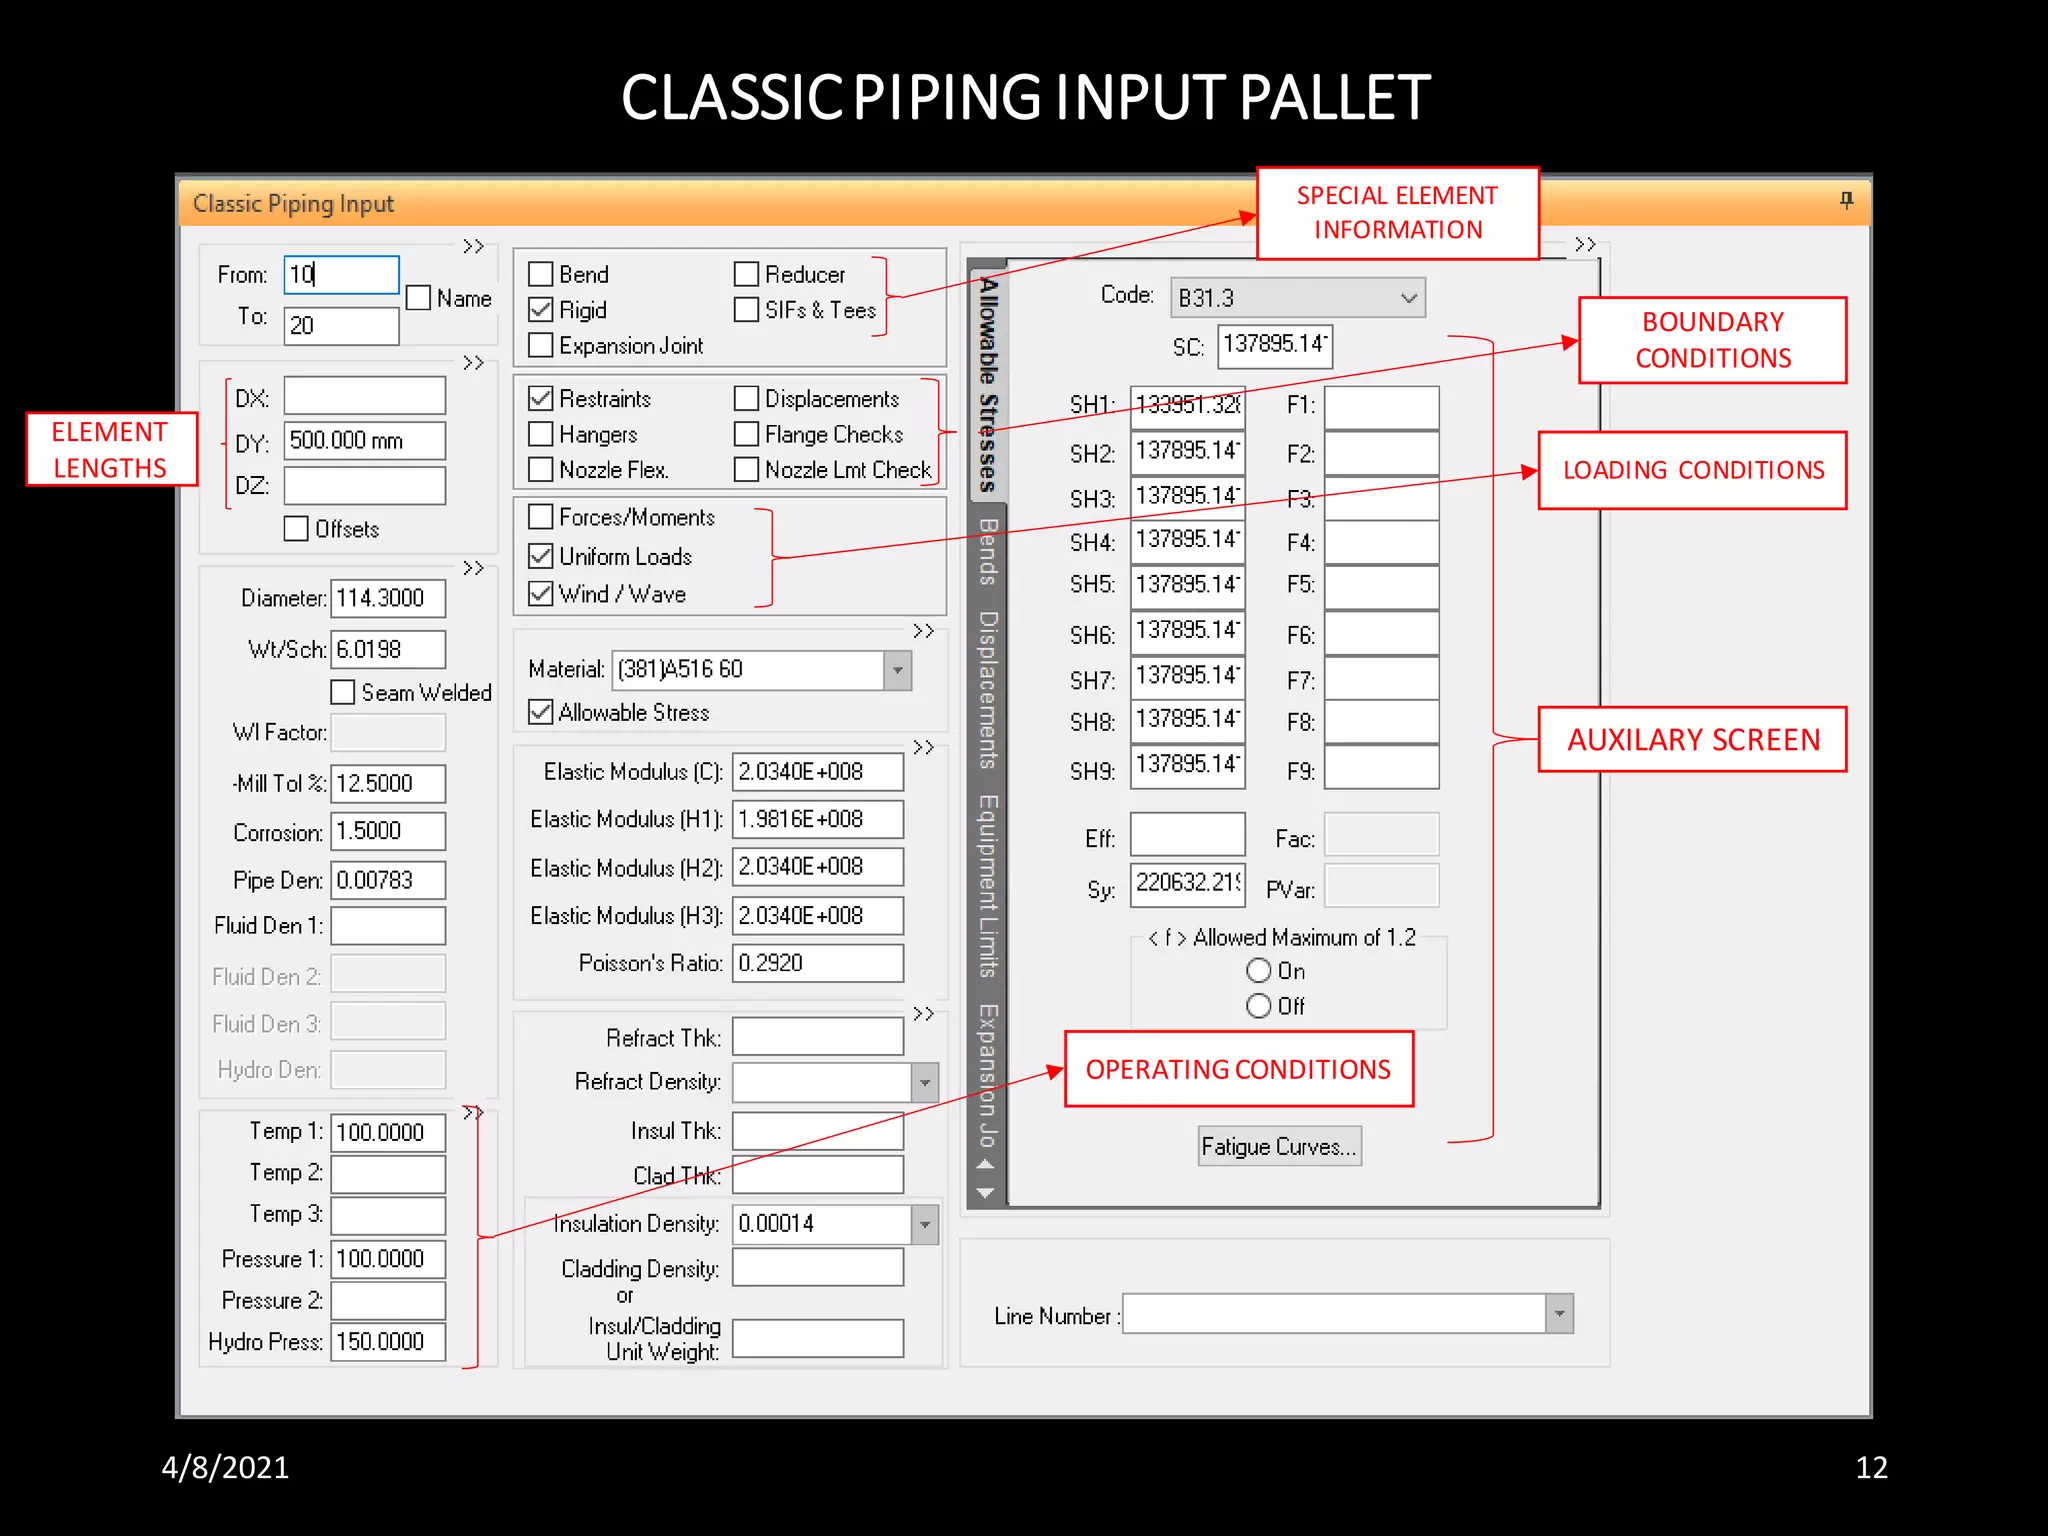Screen dimensions: 2048x1536
Task: Open the Material dropdown arrow
Action: point(898,670)
